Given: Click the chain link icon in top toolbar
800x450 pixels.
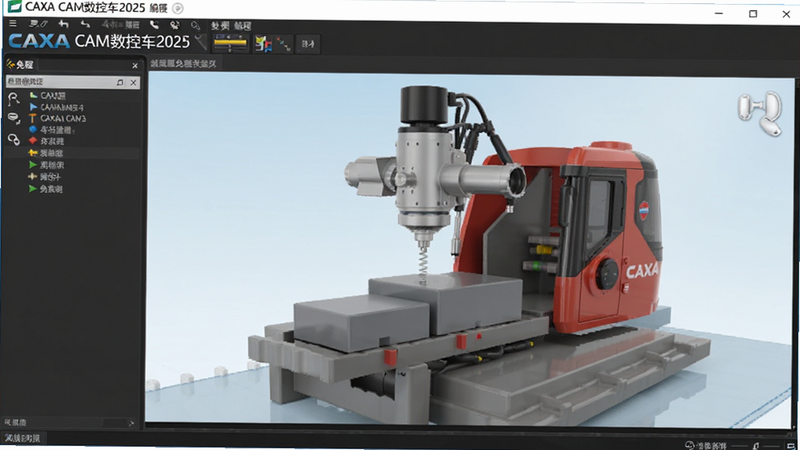Looking at the screenshot, I should [x=195, y=26].
